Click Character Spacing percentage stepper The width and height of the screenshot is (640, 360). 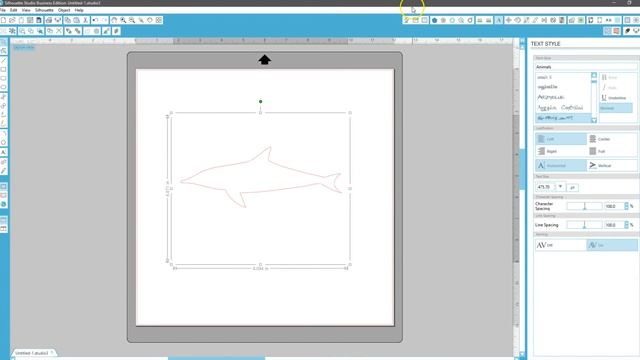point(627,207)
